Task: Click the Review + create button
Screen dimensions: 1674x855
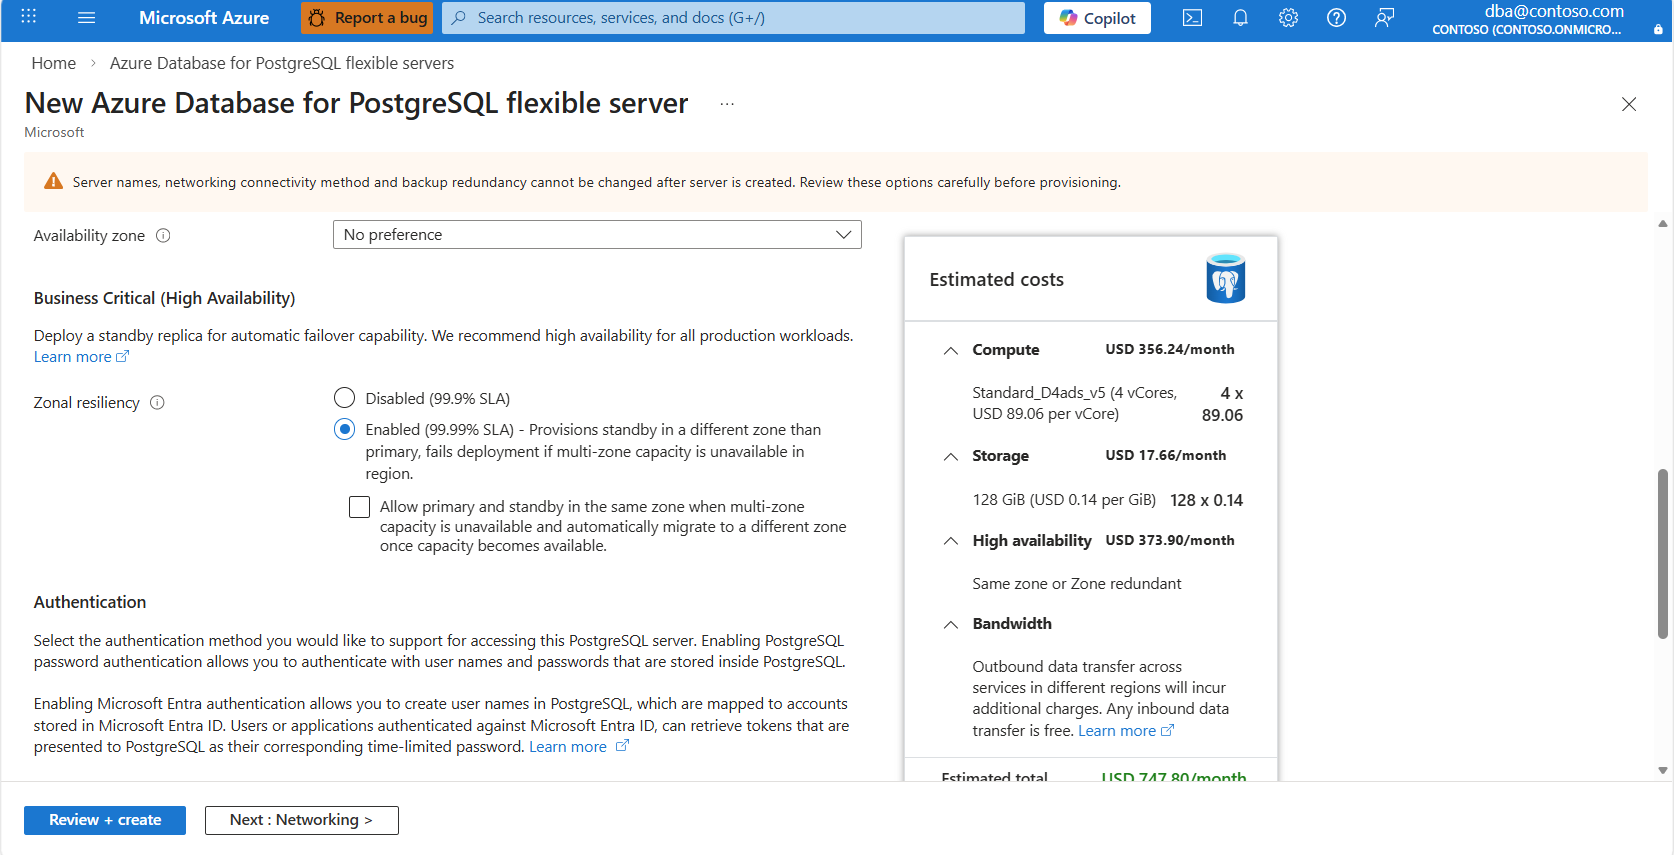Action: [x=105, y=820]
